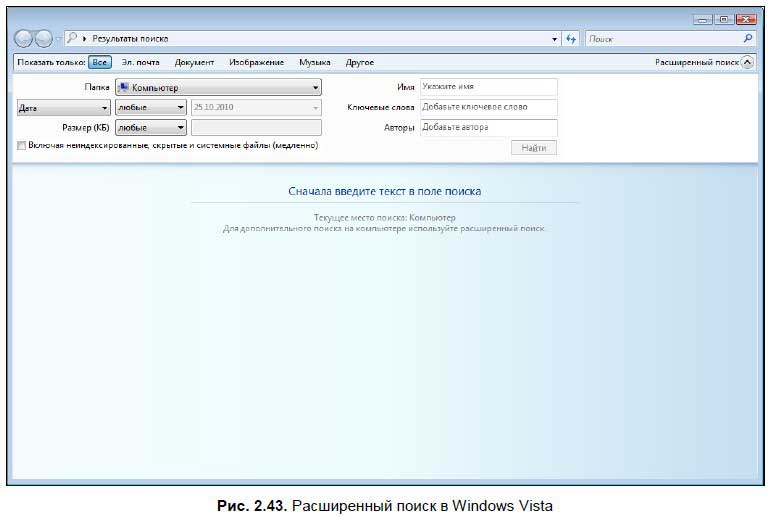
Task: Minimize the search results window
Action: 702,20
